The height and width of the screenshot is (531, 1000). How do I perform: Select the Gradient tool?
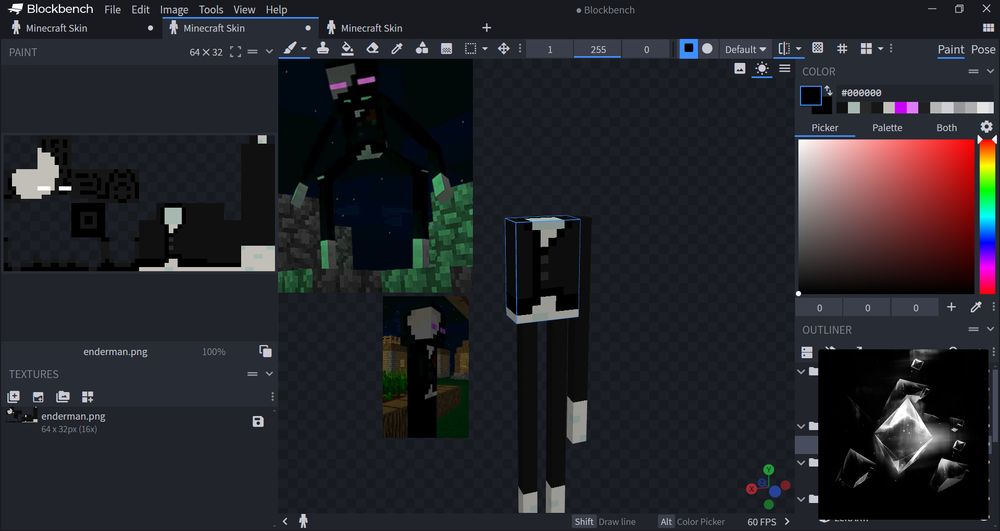(x=446, y=48)
